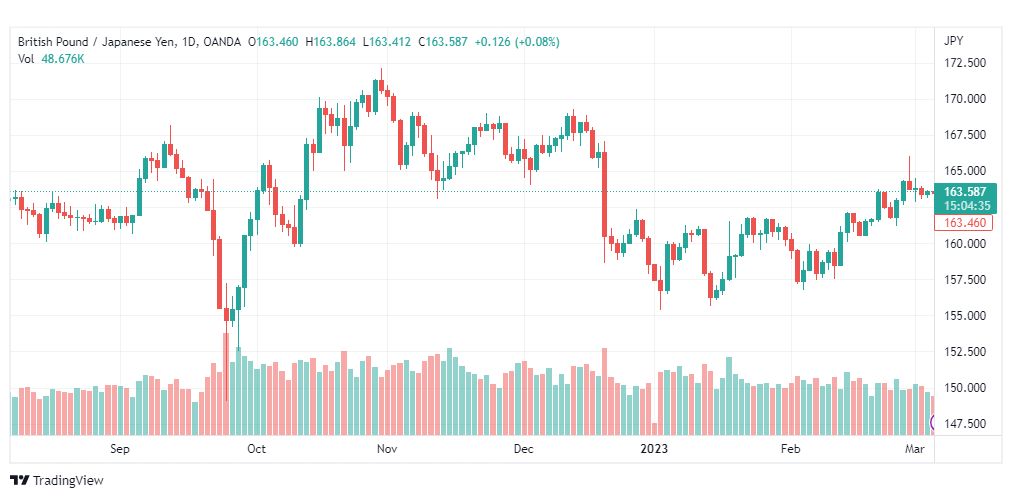This screenshot has width=1012, height=498.
Task: Open the JPY currency label on price axis
Action: pyautogui.click(x=953, y=41)
